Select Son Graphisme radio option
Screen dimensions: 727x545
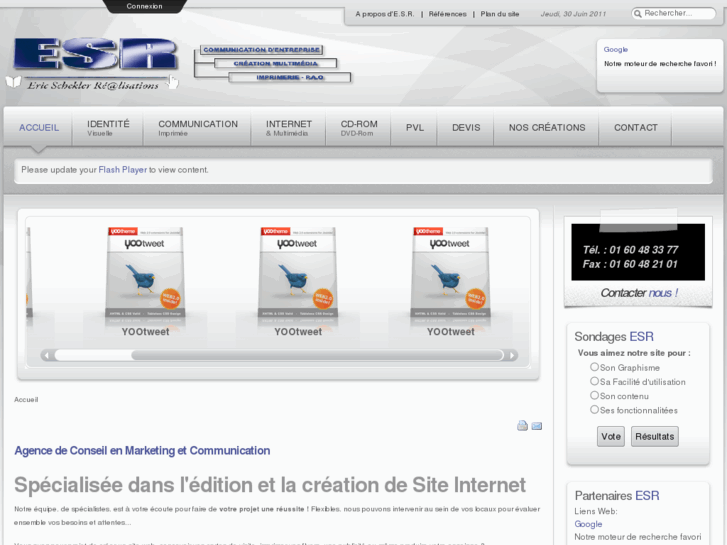pos(594,367)
